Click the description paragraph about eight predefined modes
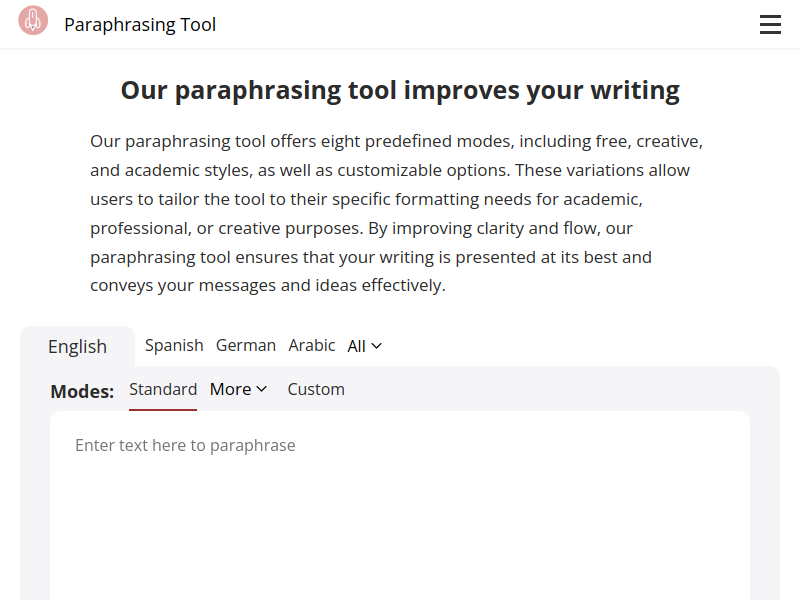The image size is (800, 600). (x=397, y=213)
